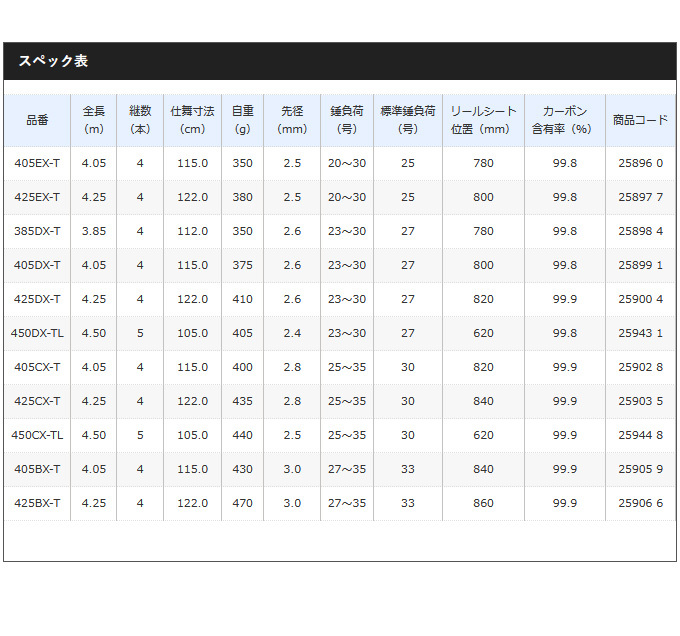Viewport: 680px width, 636px height.
Task: Select the 450DX-TL model cell
Action: coord(37,333)
